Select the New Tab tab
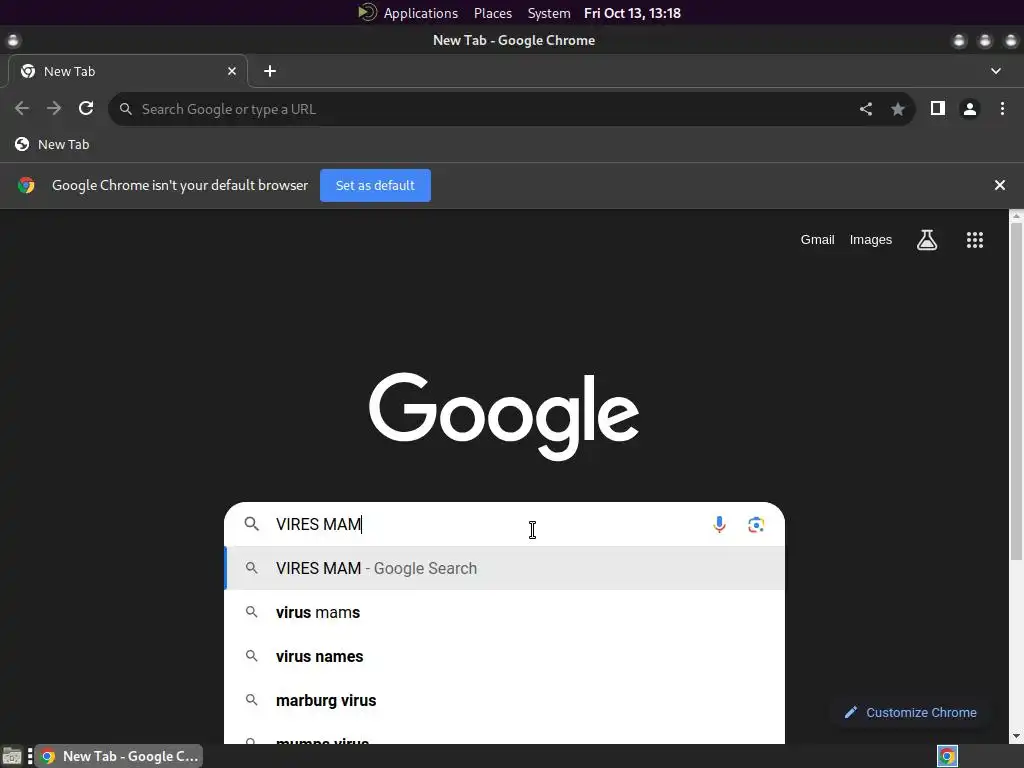 click(127, 71)
